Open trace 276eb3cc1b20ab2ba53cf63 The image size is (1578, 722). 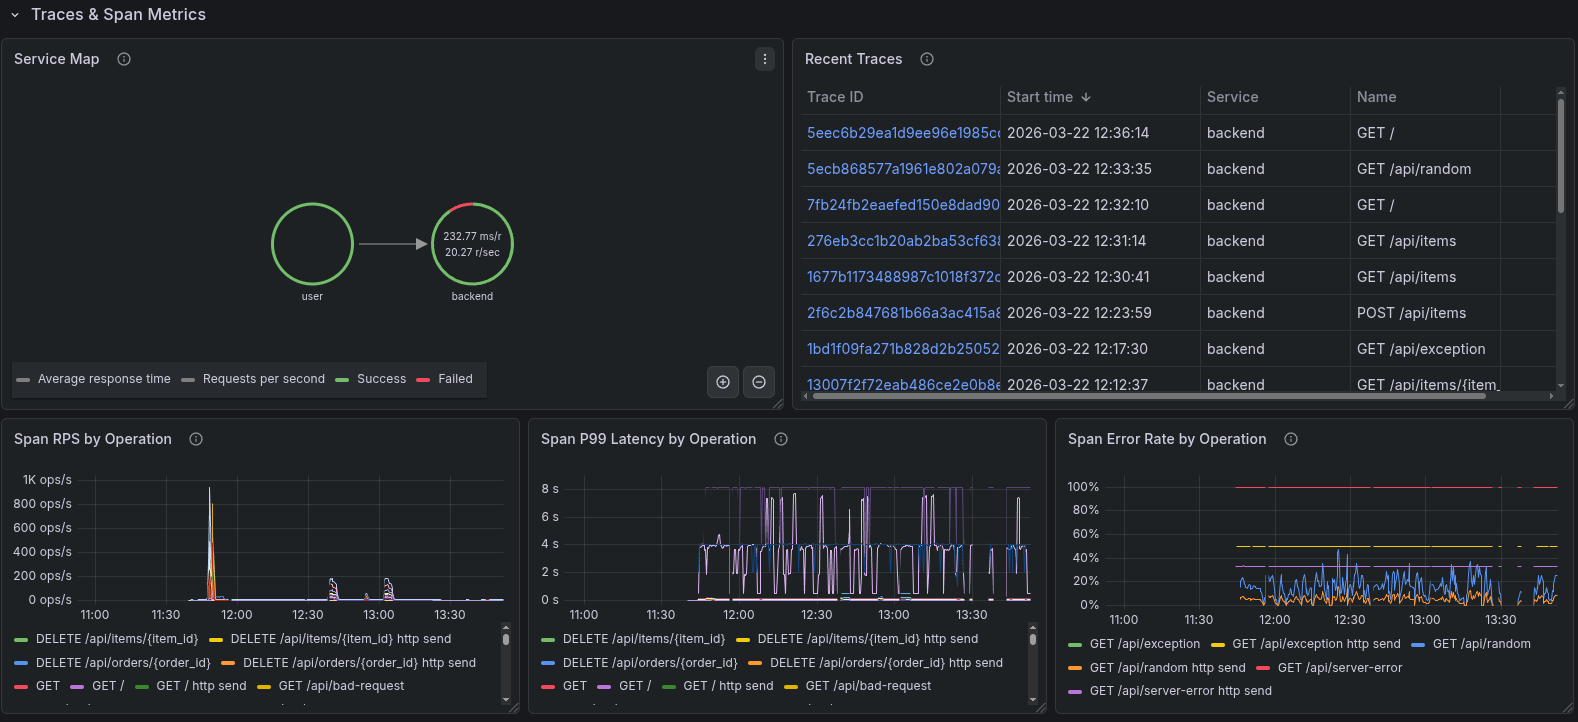902,241
